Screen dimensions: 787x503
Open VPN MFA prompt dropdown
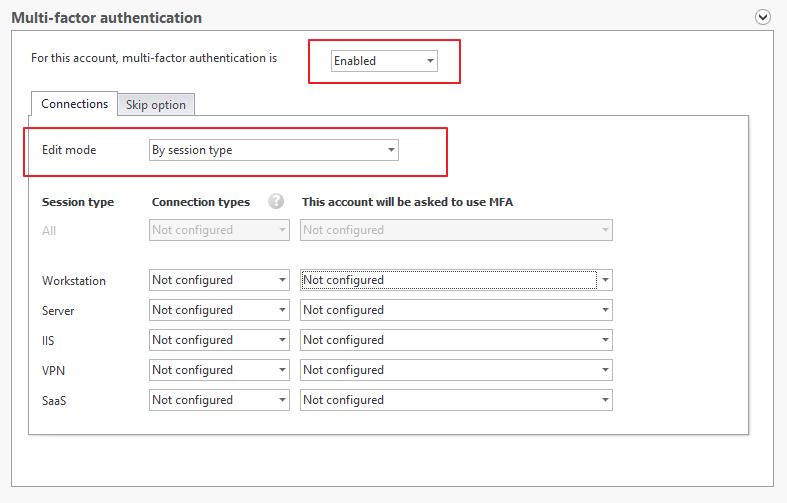click(x=456, y=370)
